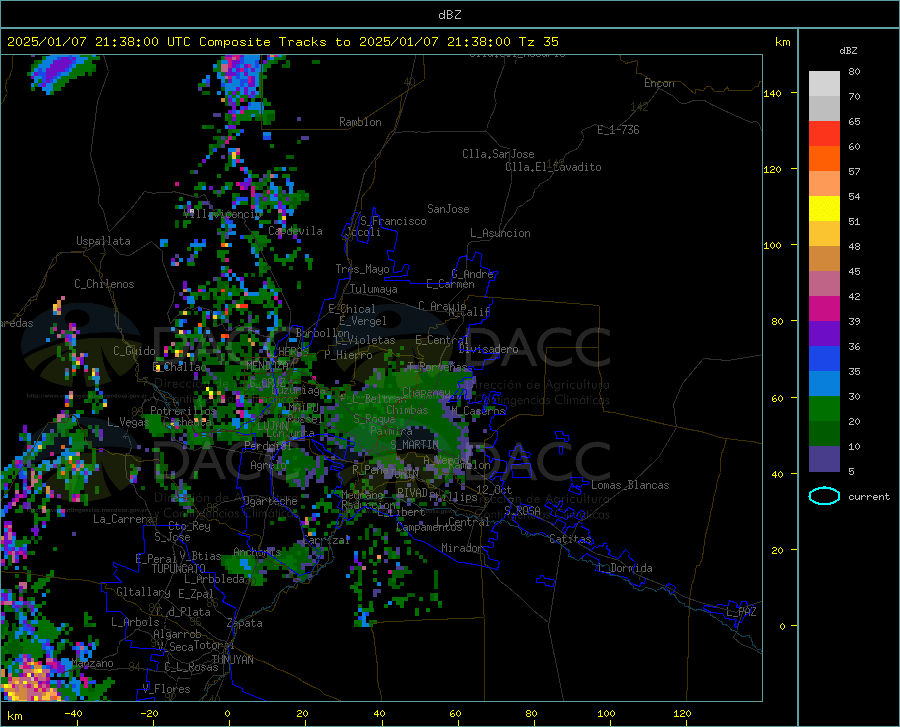Click the L_Asuncion map label
This screenshot has height=727, width=900.
pyautogui.click(x=500, y=233)
